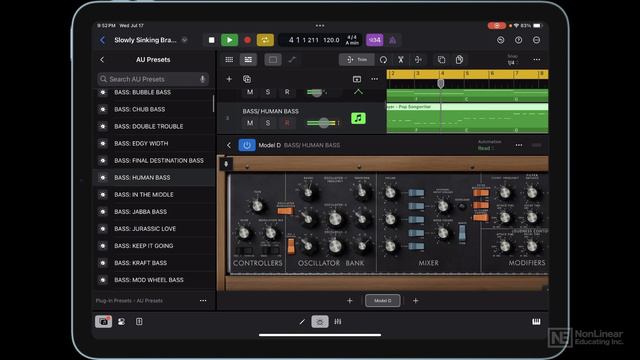Open browser more options next to Plug-In Presets path

[203, 301]
